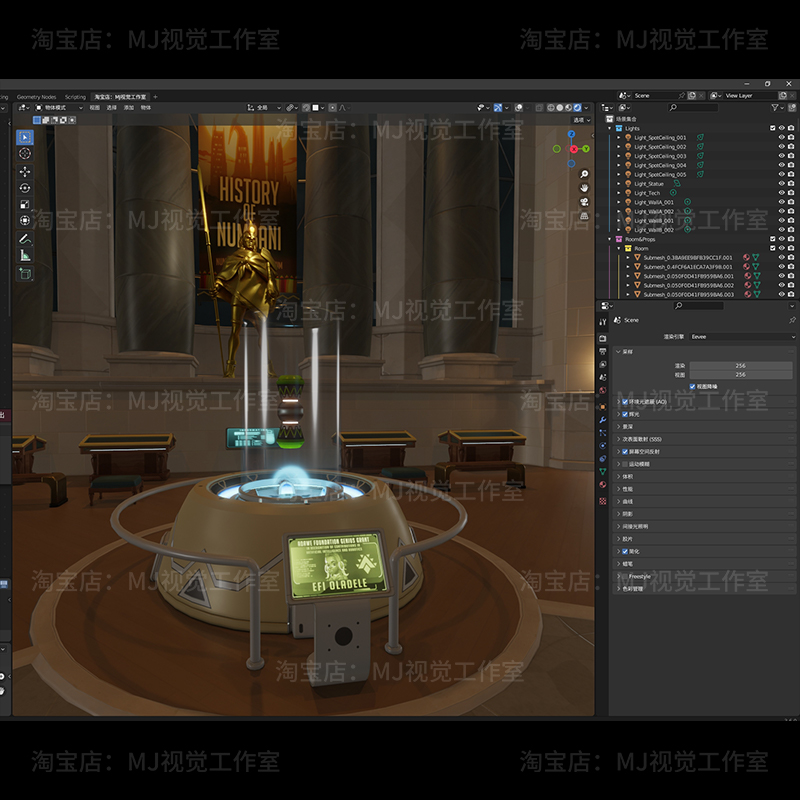Open the View Layer properties tab

point(603,364)
